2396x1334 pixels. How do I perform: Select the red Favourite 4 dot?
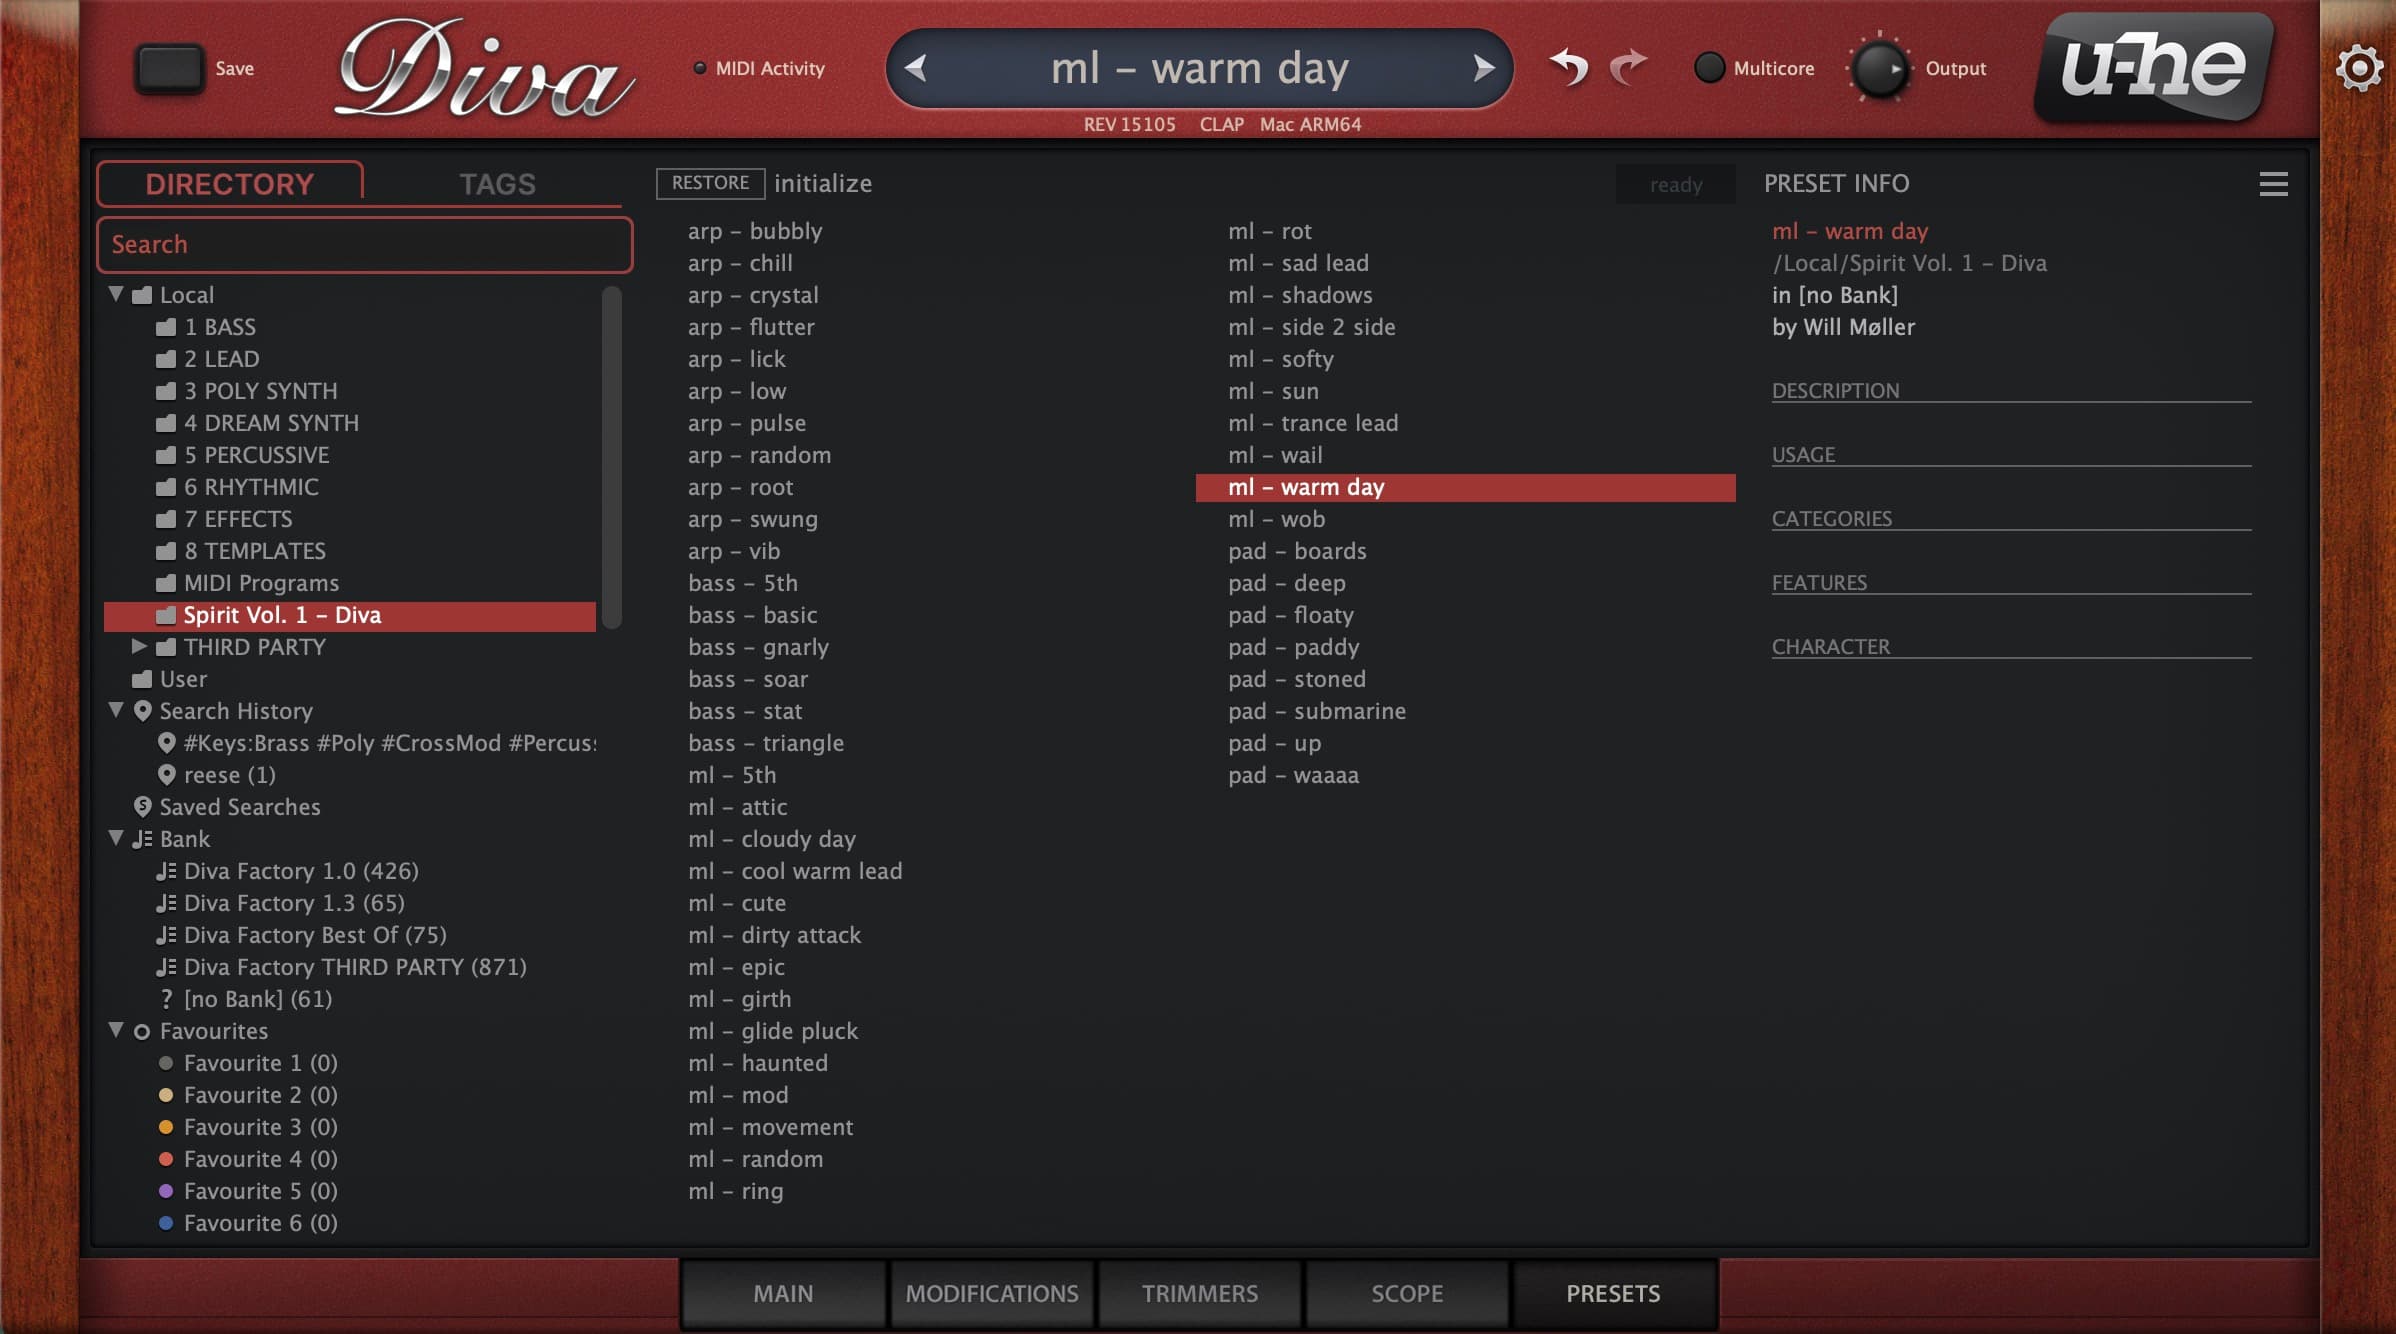[x=166, y=1159]
